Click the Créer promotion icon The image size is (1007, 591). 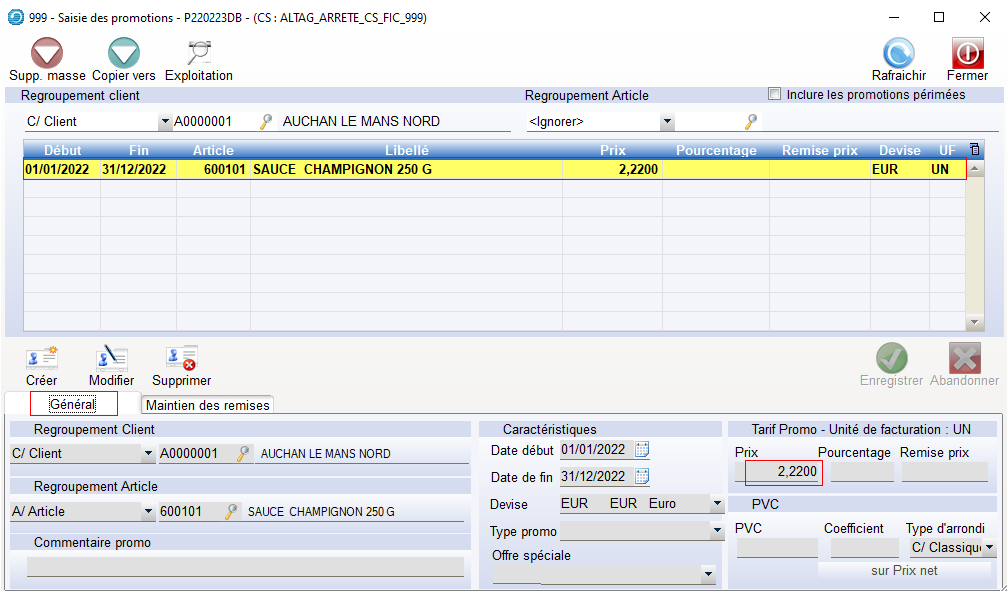click(x=42, y=359)
